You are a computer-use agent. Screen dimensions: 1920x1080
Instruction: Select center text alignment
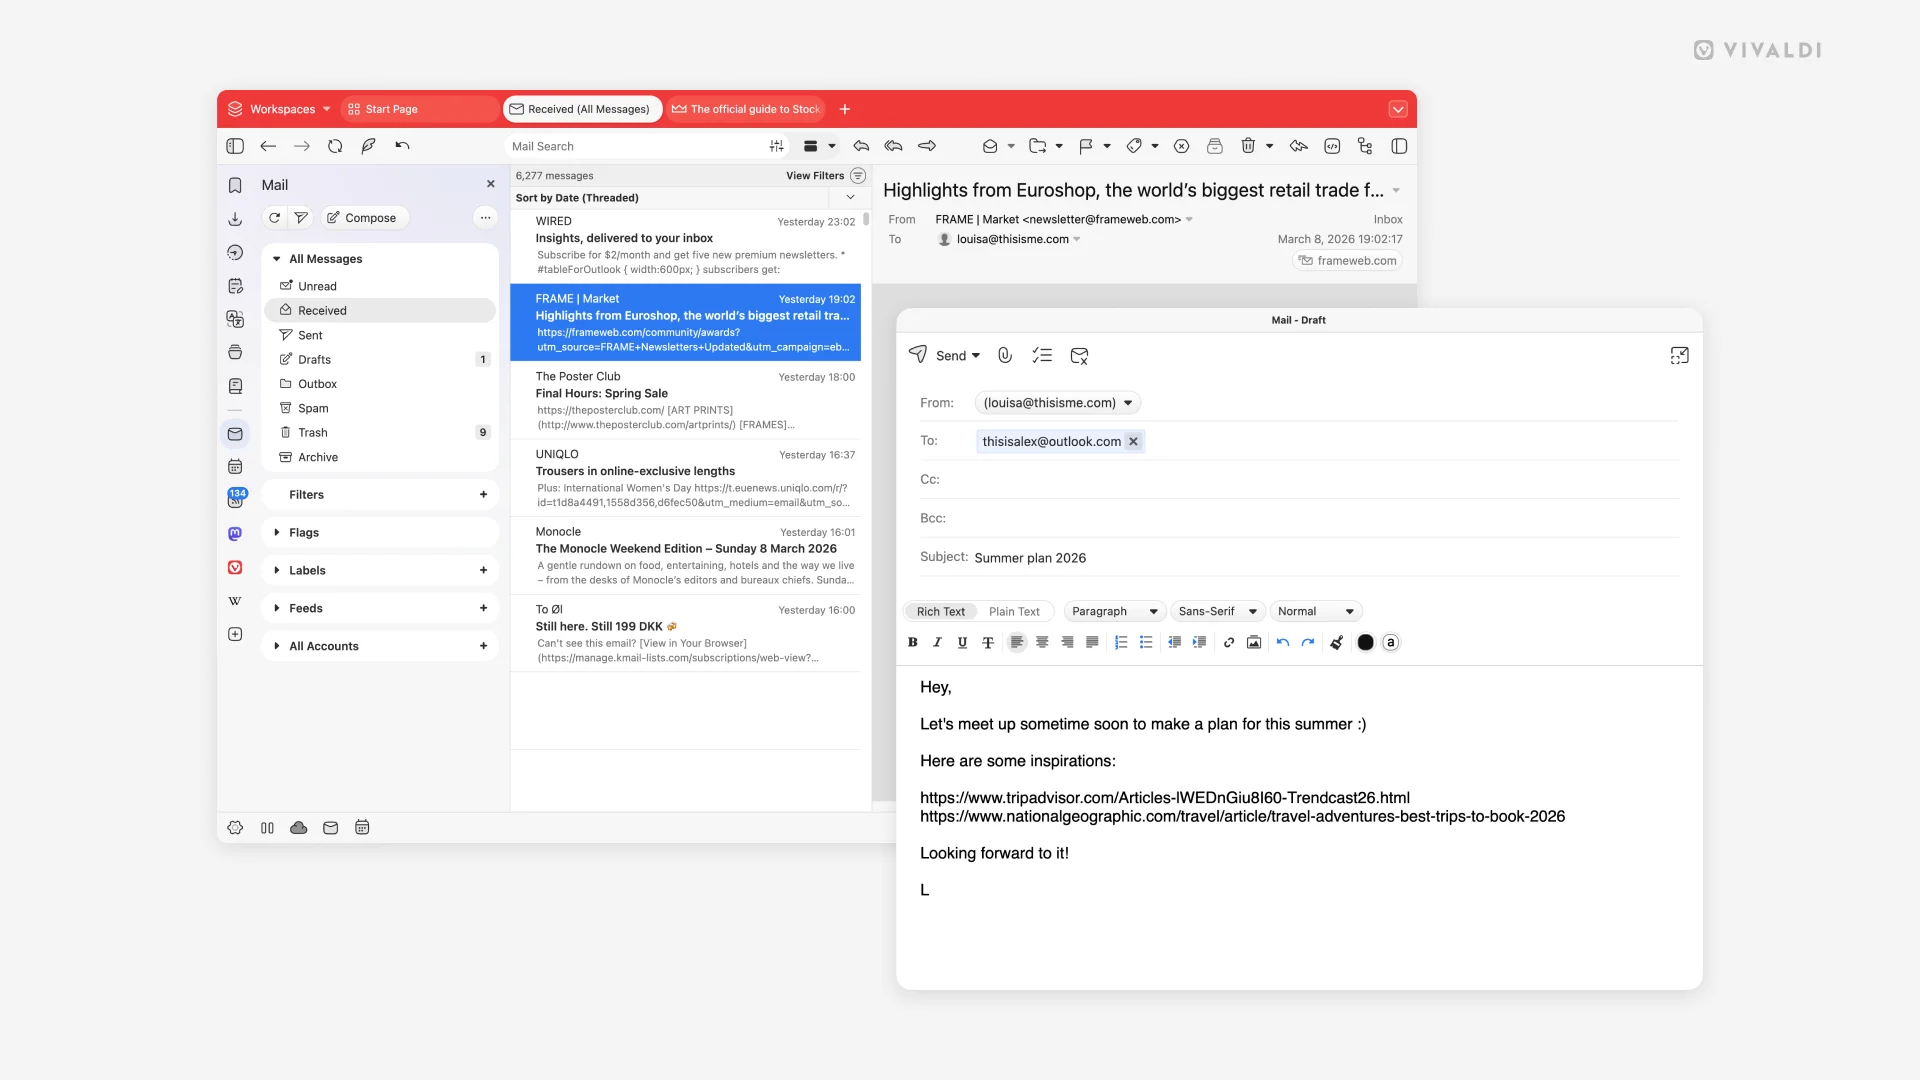click(1042, 643)
